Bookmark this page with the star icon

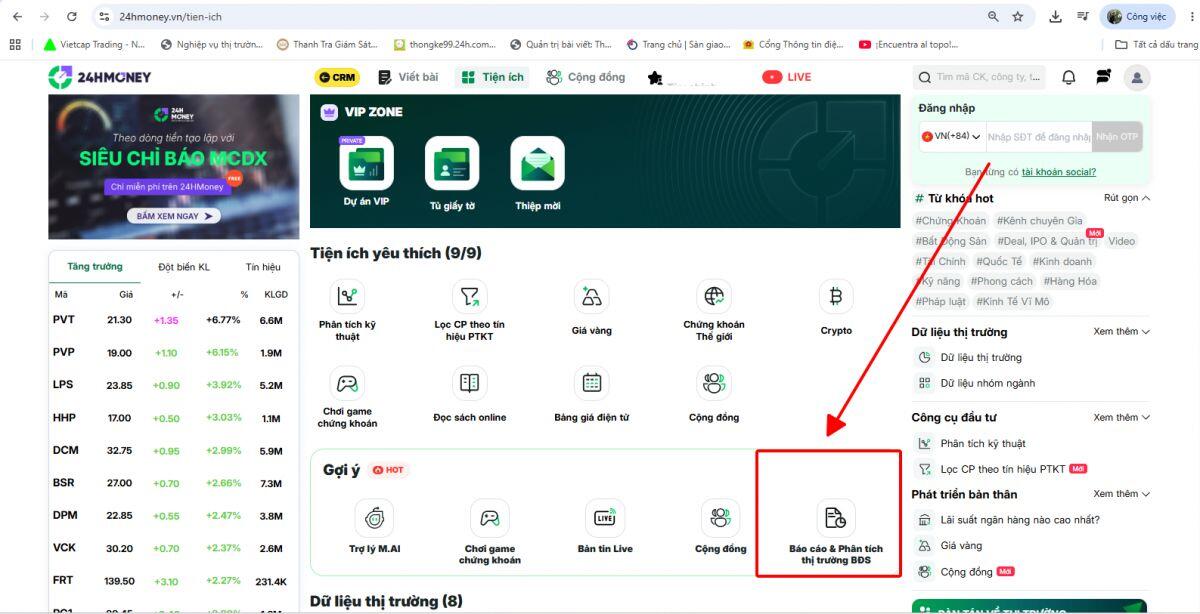[1018, 17]
